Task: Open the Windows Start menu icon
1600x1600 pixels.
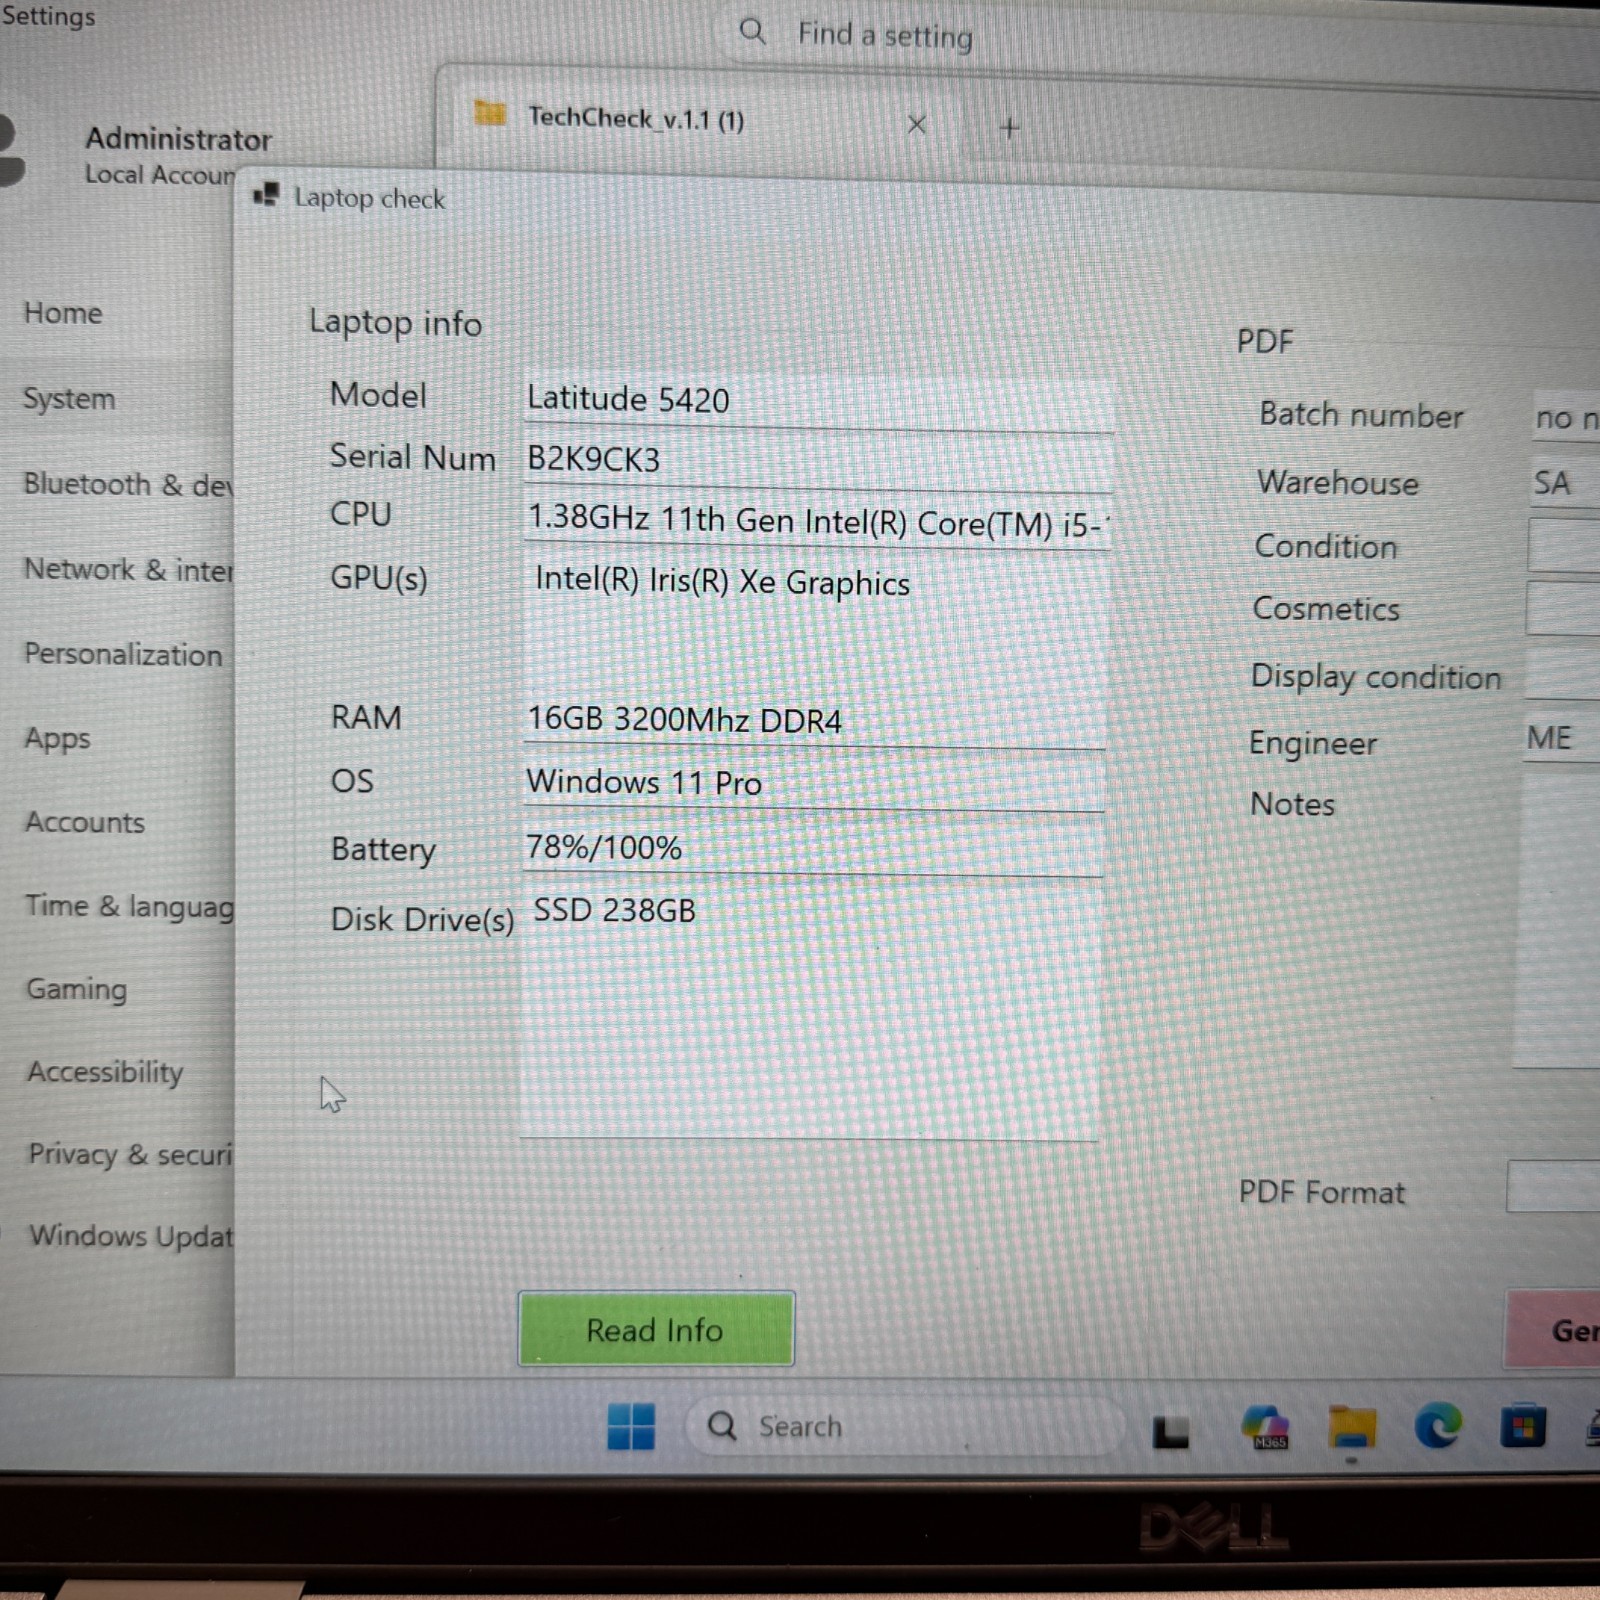Action: [631, 1425]
